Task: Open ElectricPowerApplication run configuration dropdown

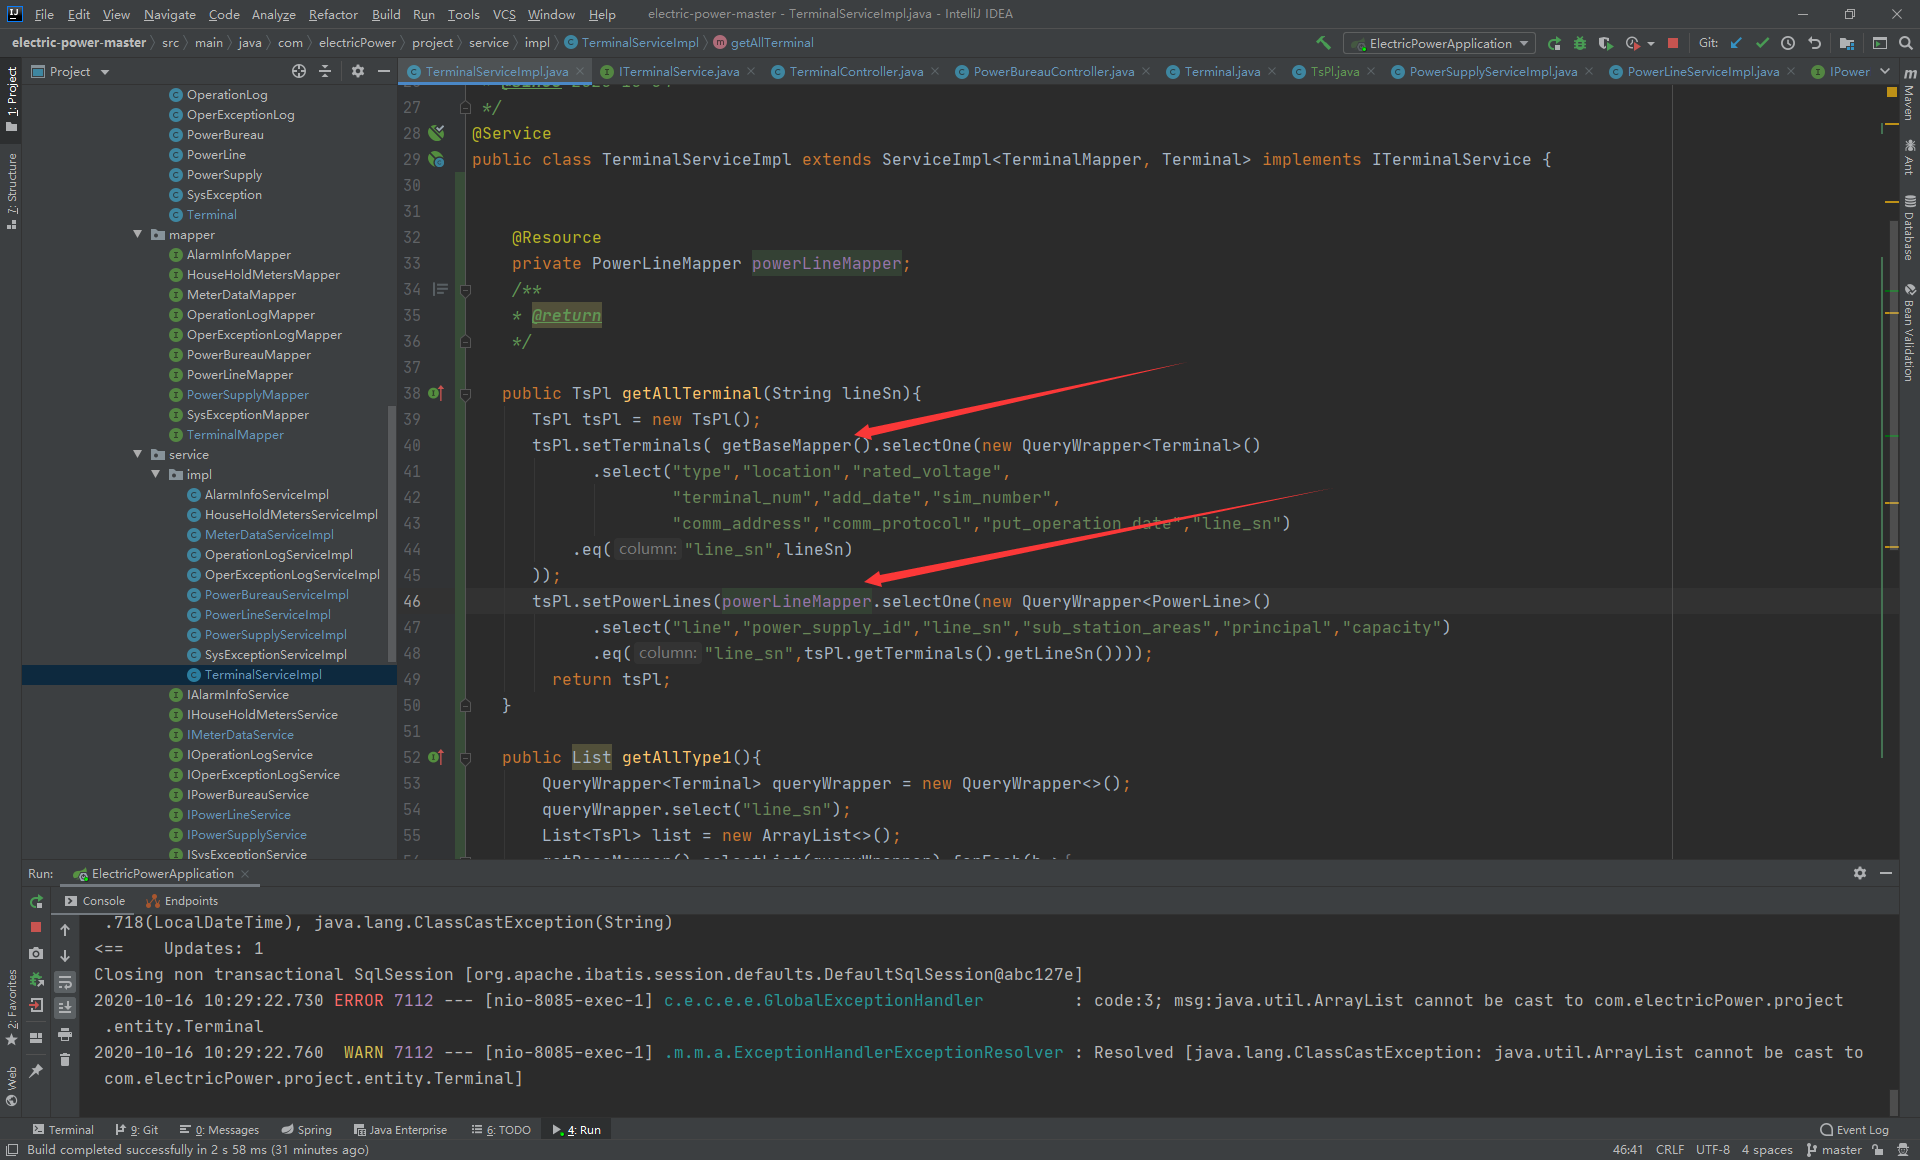Action: point(1440,43)
